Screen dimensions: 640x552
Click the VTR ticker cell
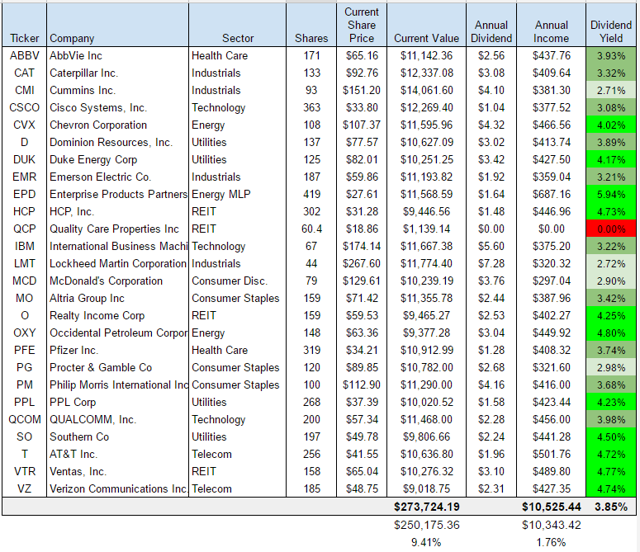[24, 472]
